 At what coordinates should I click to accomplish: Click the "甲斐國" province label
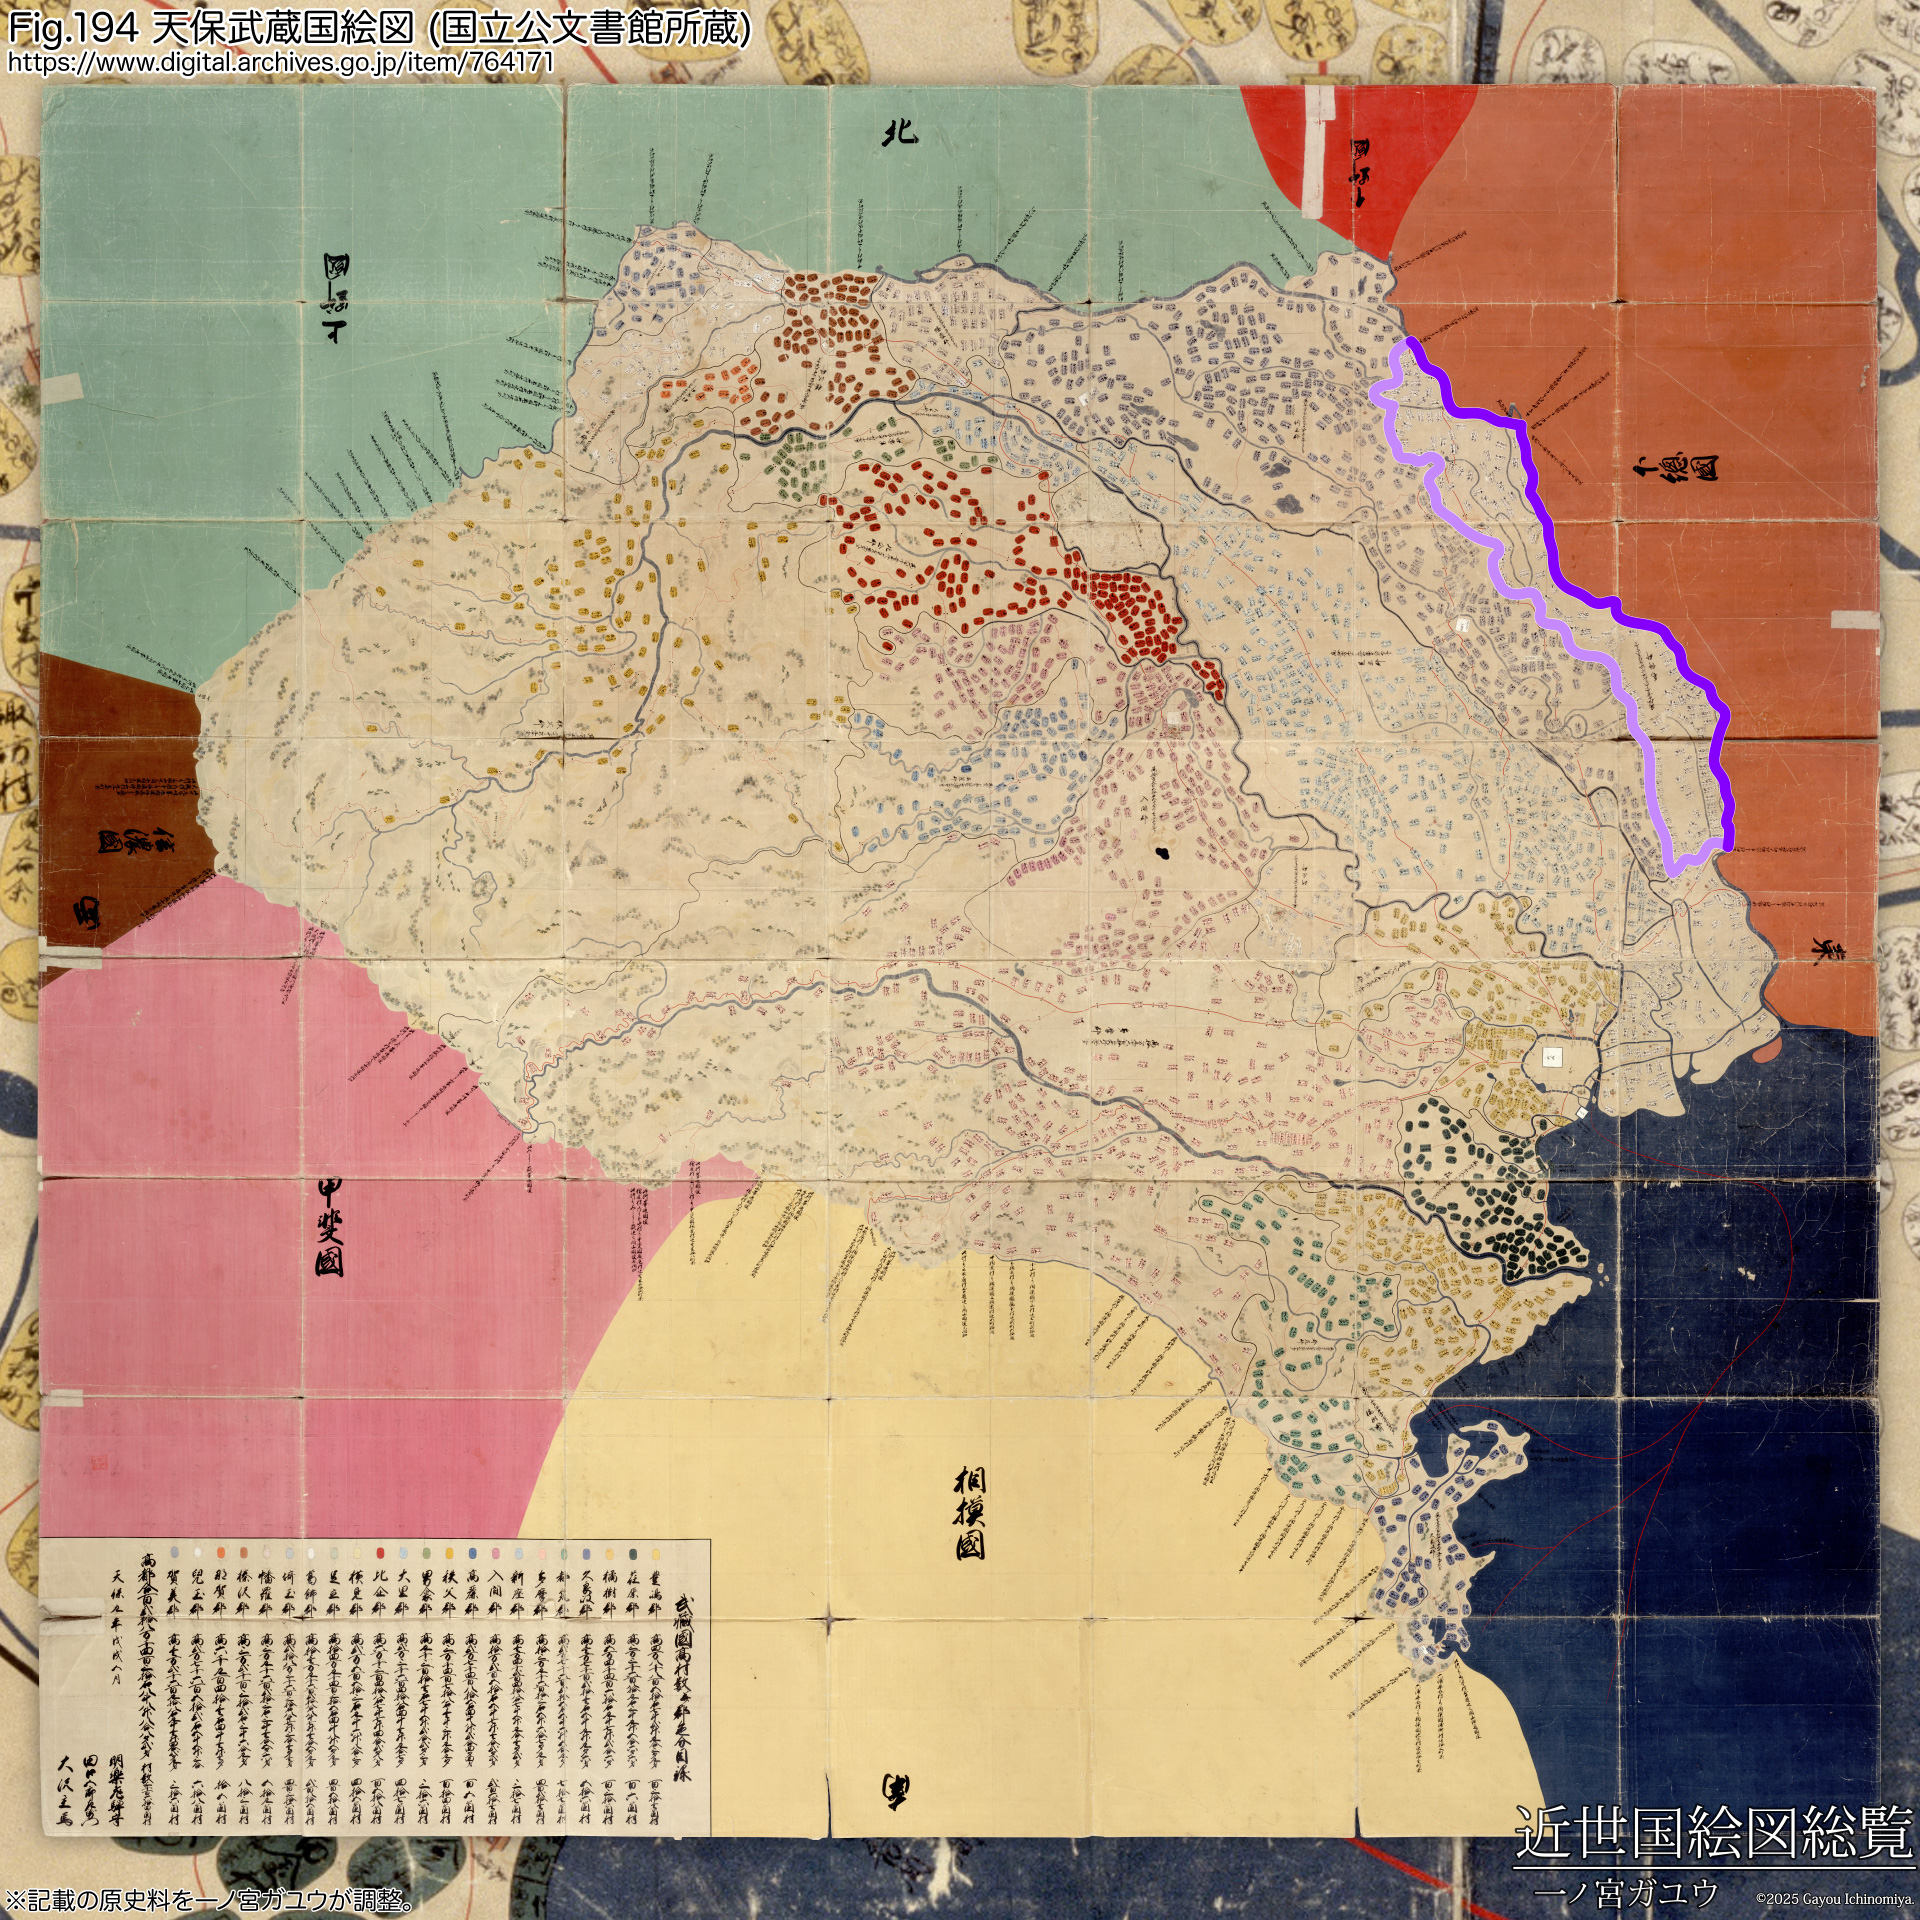tap(330, 1227)
